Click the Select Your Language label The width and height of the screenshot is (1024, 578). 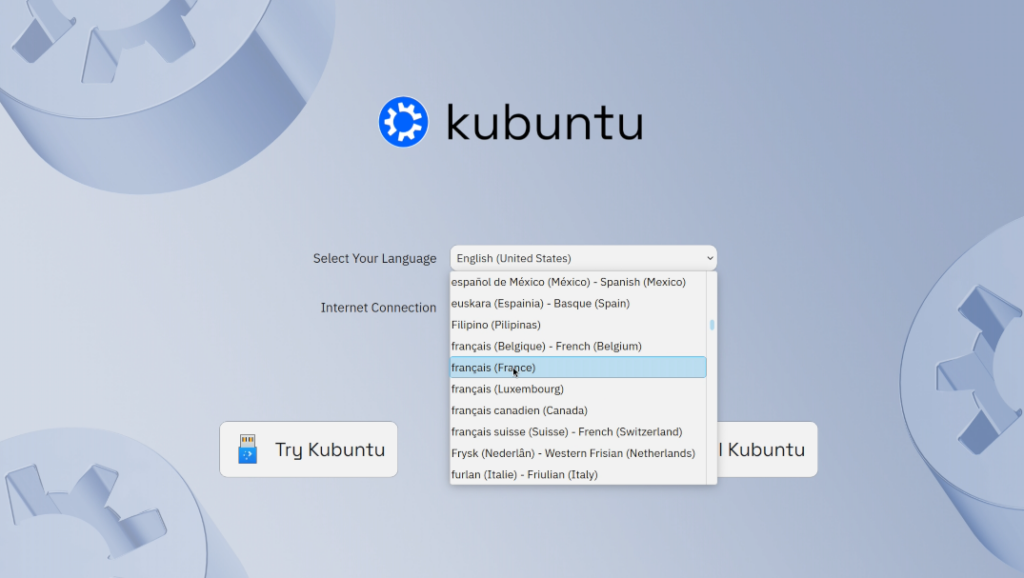pyautogui.click(x=374, y=257)
